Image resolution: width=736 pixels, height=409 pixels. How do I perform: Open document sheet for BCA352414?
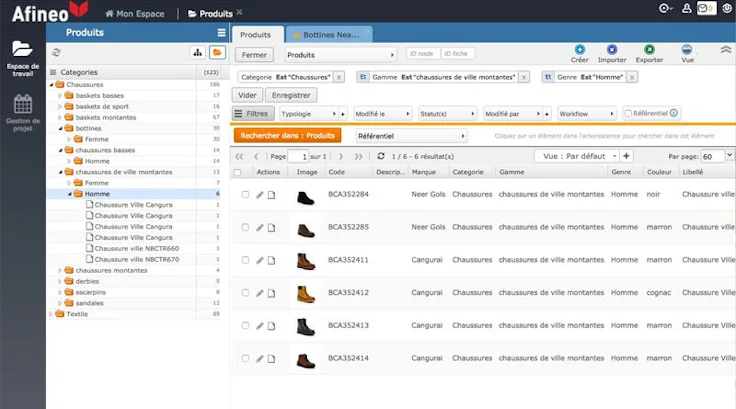point(271,359)
